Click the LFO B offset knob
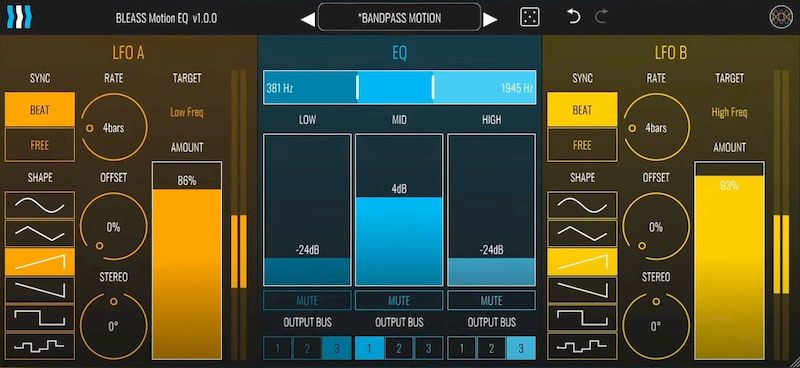The height and width of the screenshot is (368, 800). point(656,227)
